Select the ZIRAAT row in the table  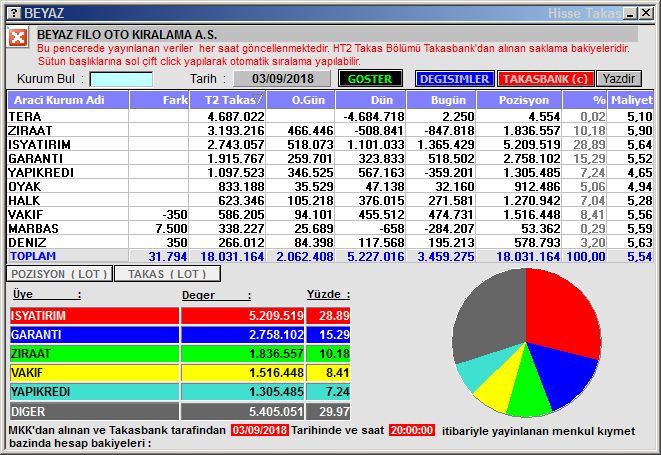click(330, 130)
